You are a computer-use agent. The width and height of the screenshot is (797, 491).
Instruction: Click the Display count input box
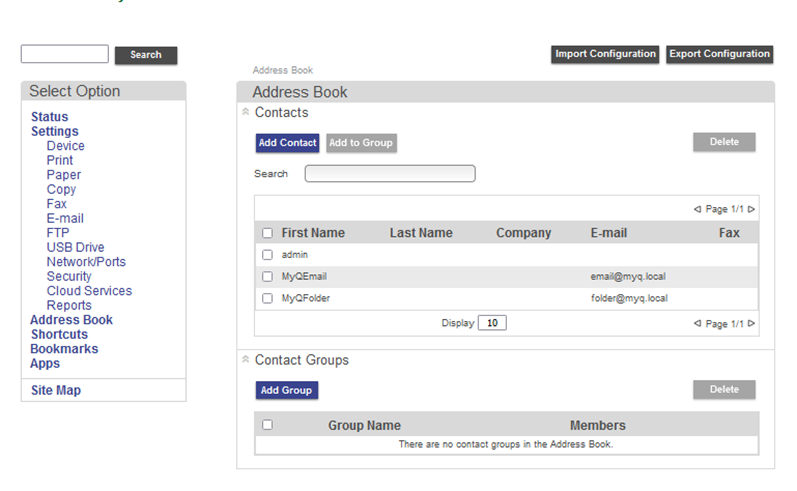pyautogui.click(x=492, y=323)
